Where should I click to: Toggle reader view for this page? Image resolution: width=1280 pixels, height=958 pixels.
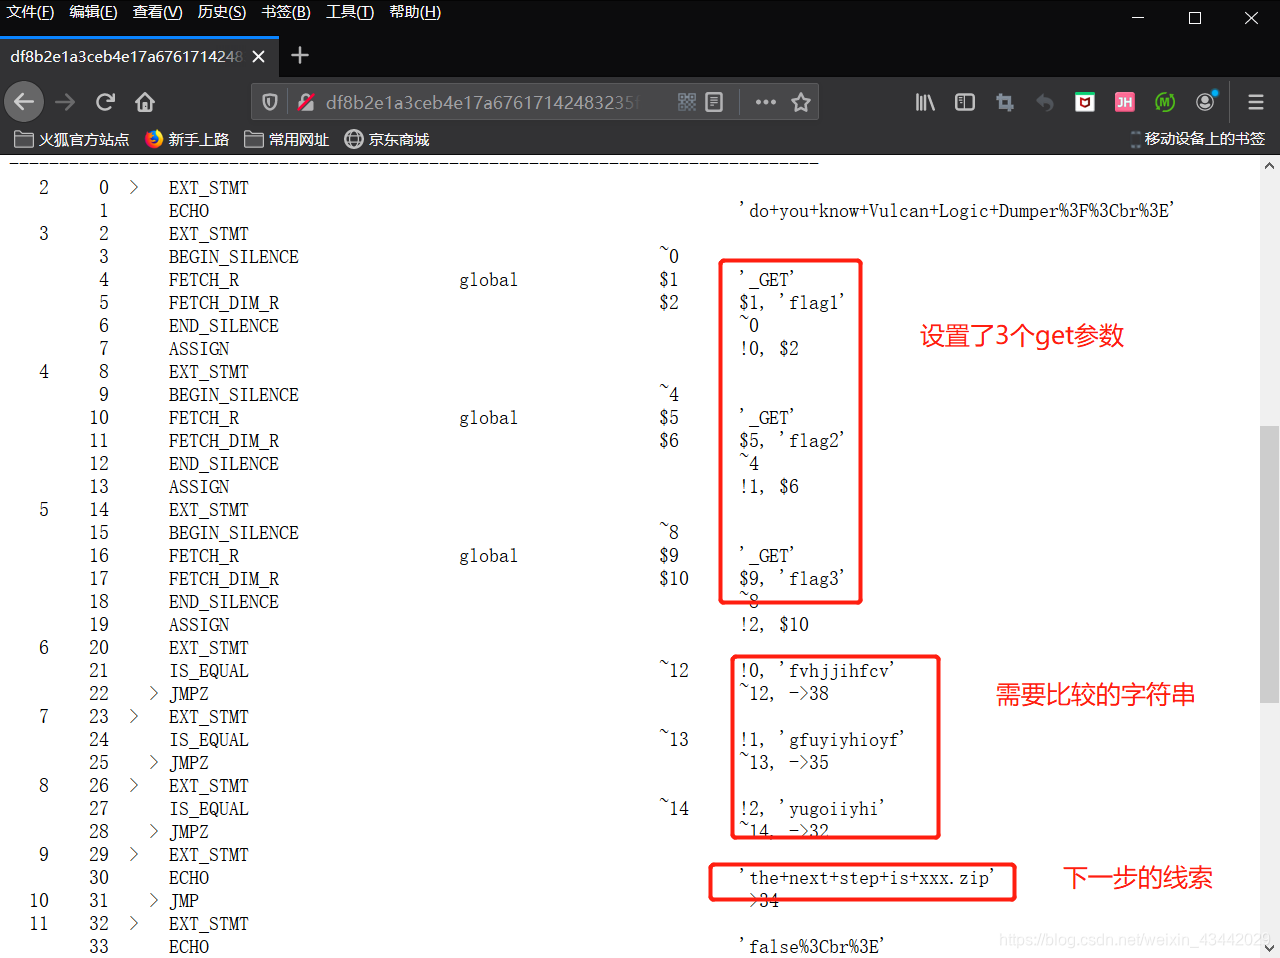[x=714, y=102]
